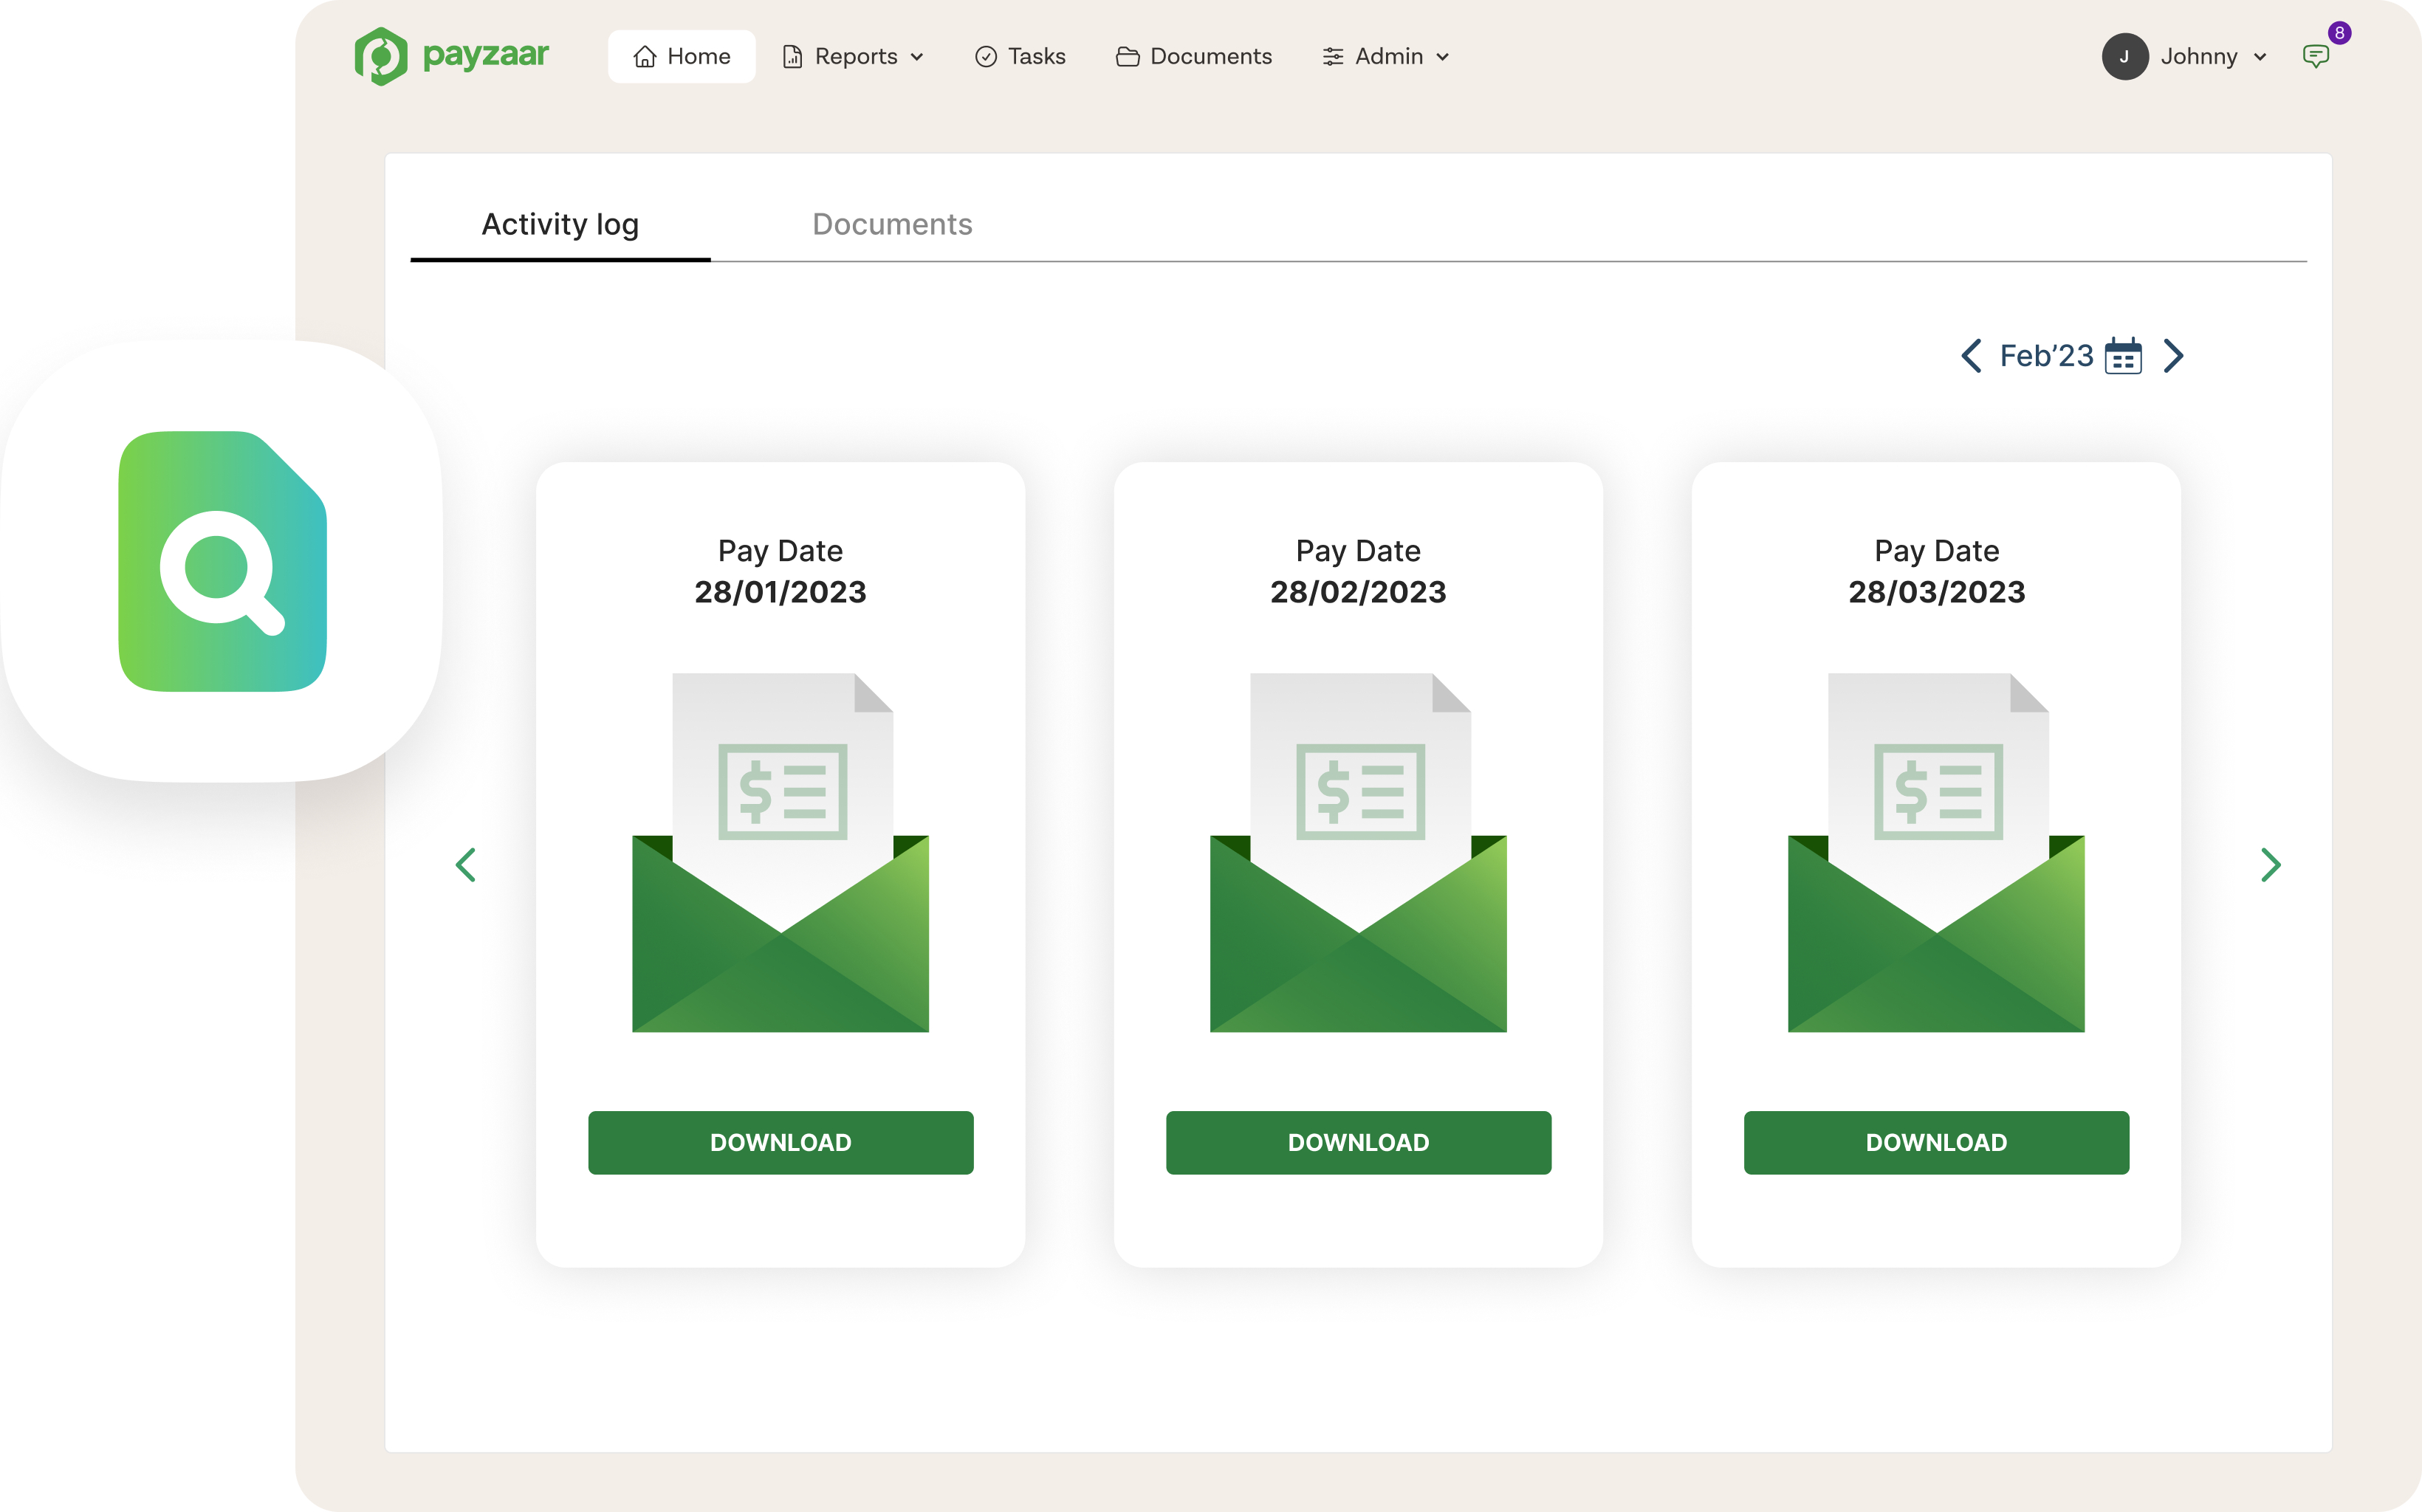Screen dimensions: 2422x1512
Task: Expand the Reports dropdown menu
Action: (853, 56)
